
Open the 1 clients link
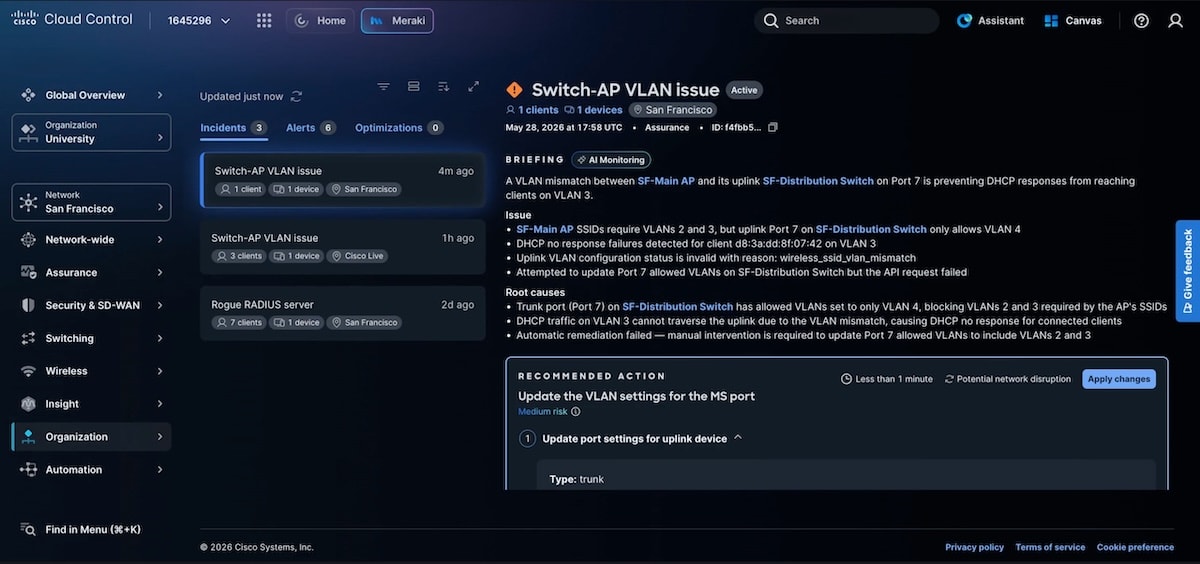point(532,110)
